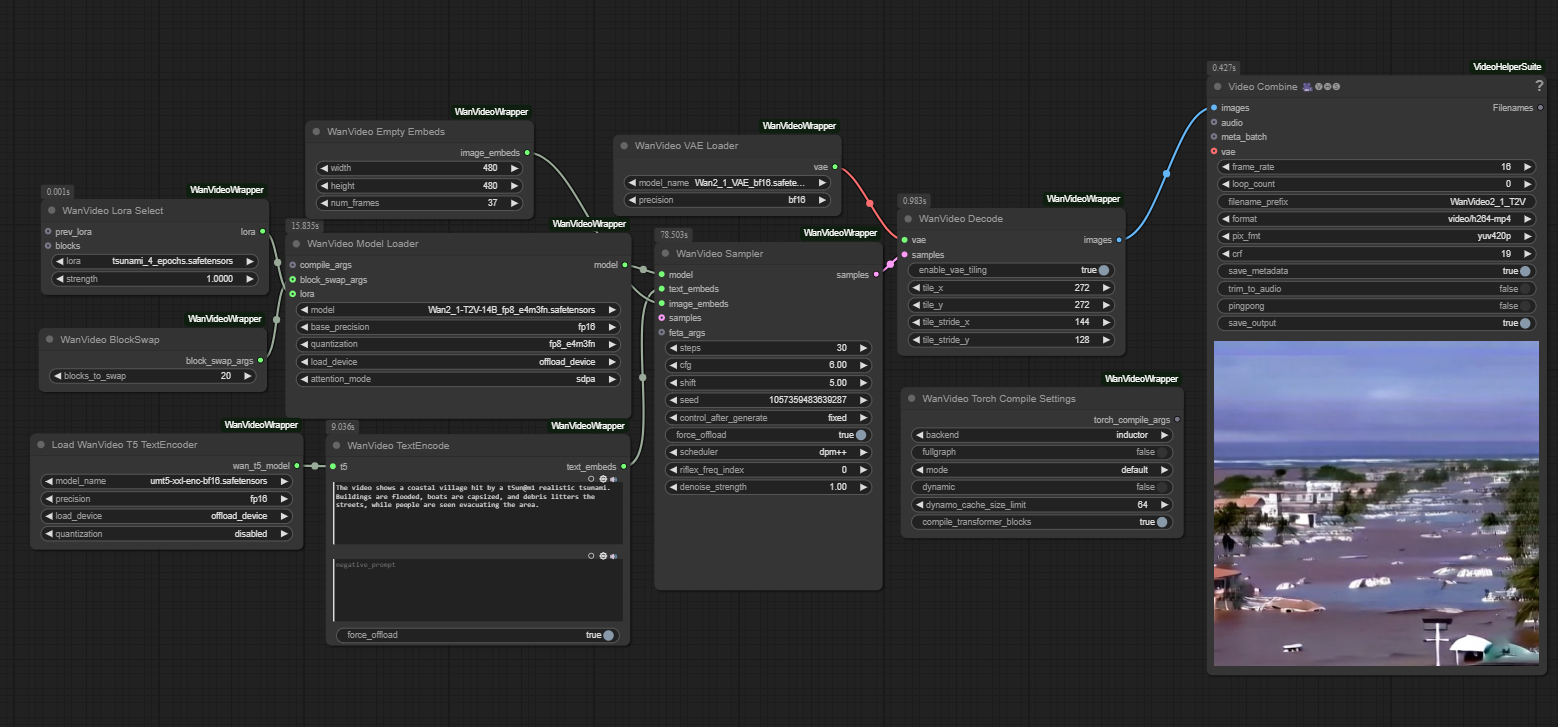Click the filename_prefix field in Video Combine
Screen dimensions: 1558x727
coord(1376,201)
